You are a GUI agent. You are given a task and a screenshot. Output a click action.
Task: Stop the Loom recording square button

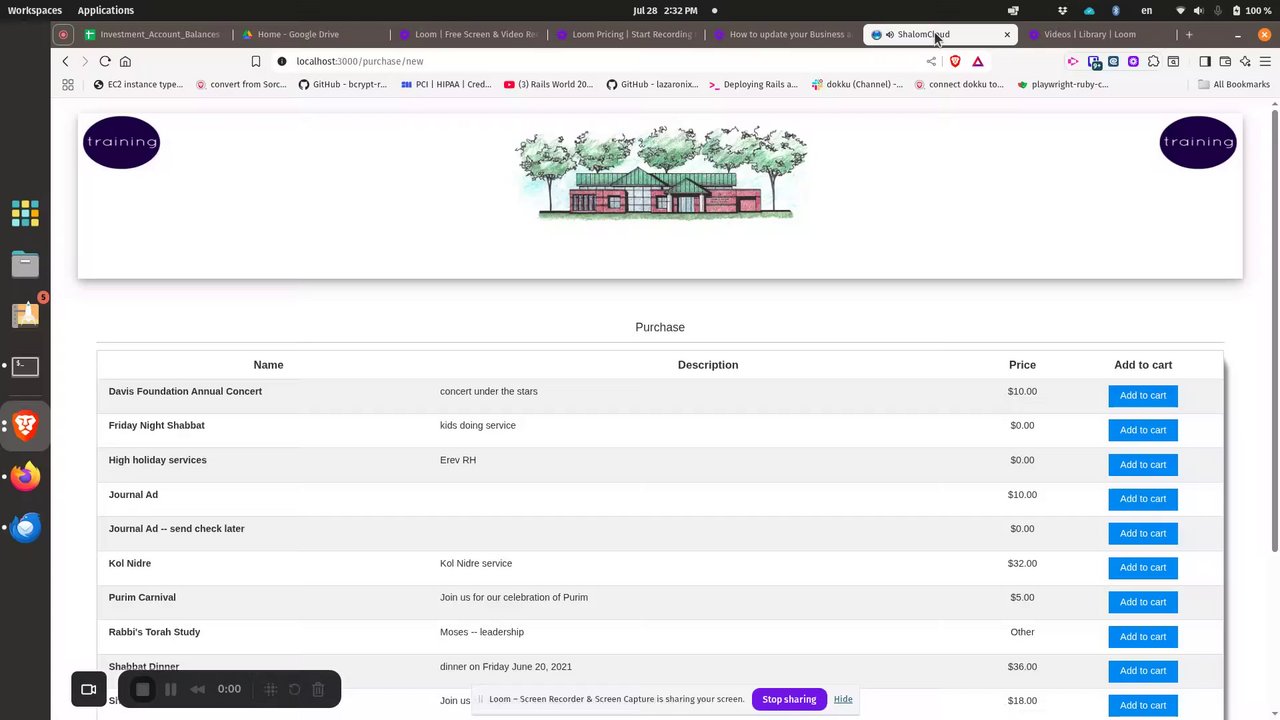143,689
